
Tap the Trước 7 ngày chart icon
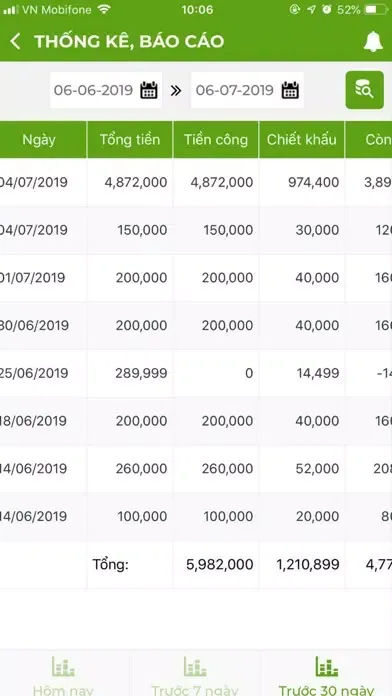pyautogui.click(x=195, y=667)
